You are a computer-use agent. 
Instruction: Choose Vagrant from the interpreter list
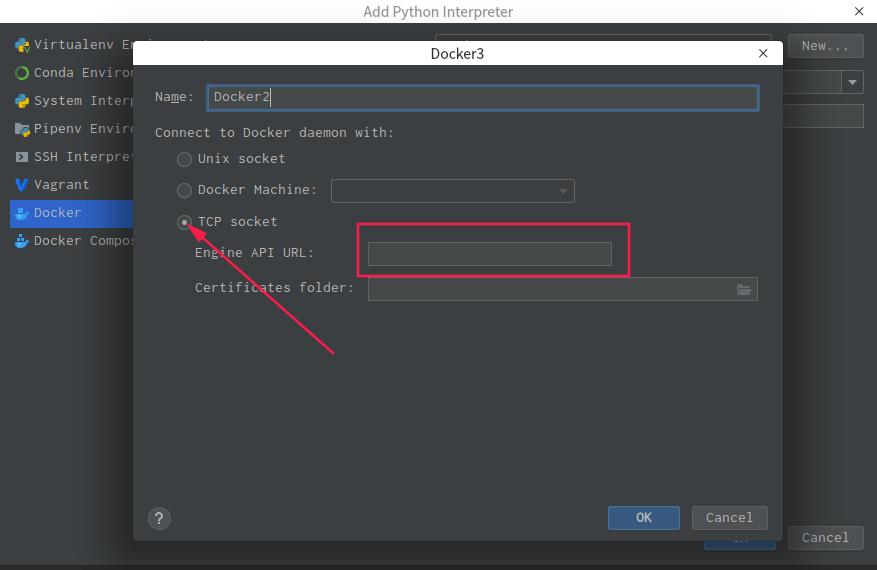click(61, 185)
